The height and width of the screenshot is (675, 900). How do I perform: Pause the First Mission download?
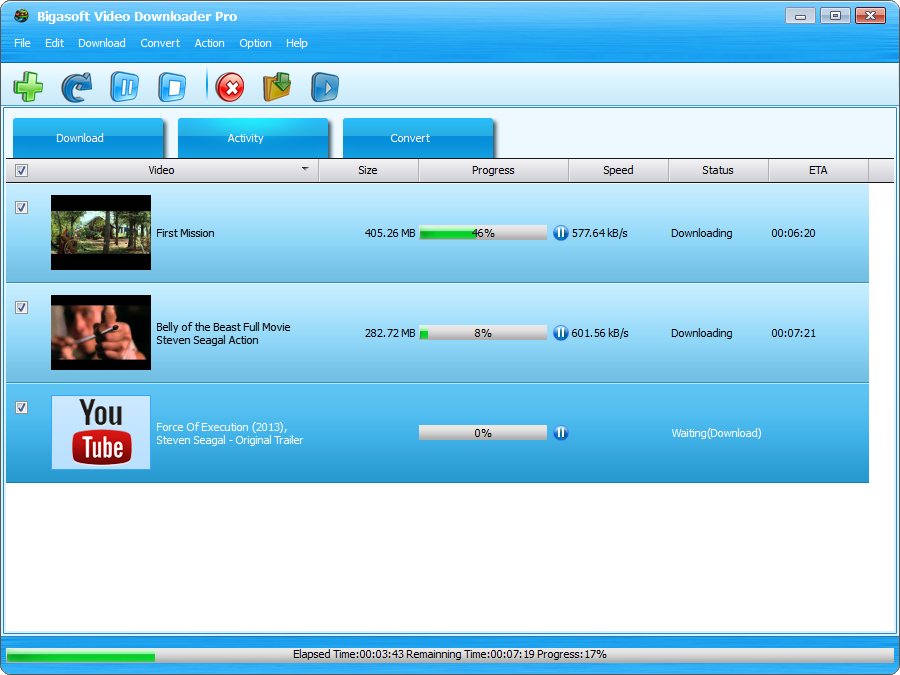point(560,232)
